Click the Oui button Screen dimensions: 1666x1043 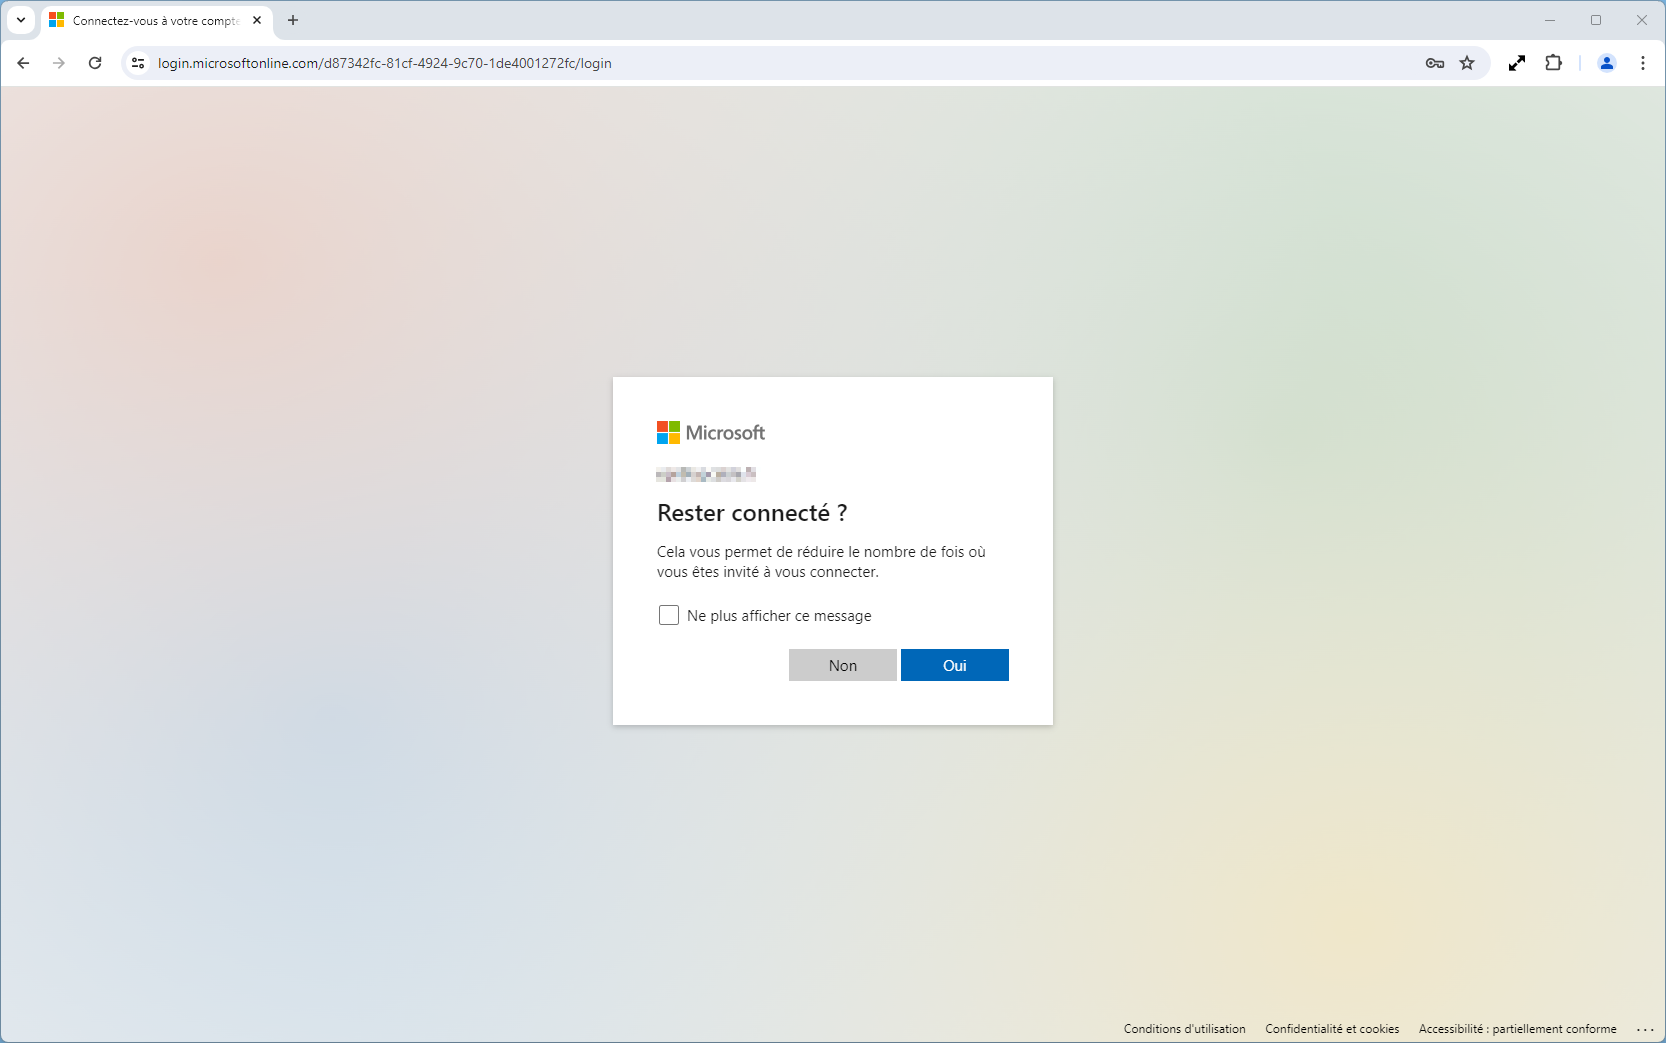[x=955, y=665]
